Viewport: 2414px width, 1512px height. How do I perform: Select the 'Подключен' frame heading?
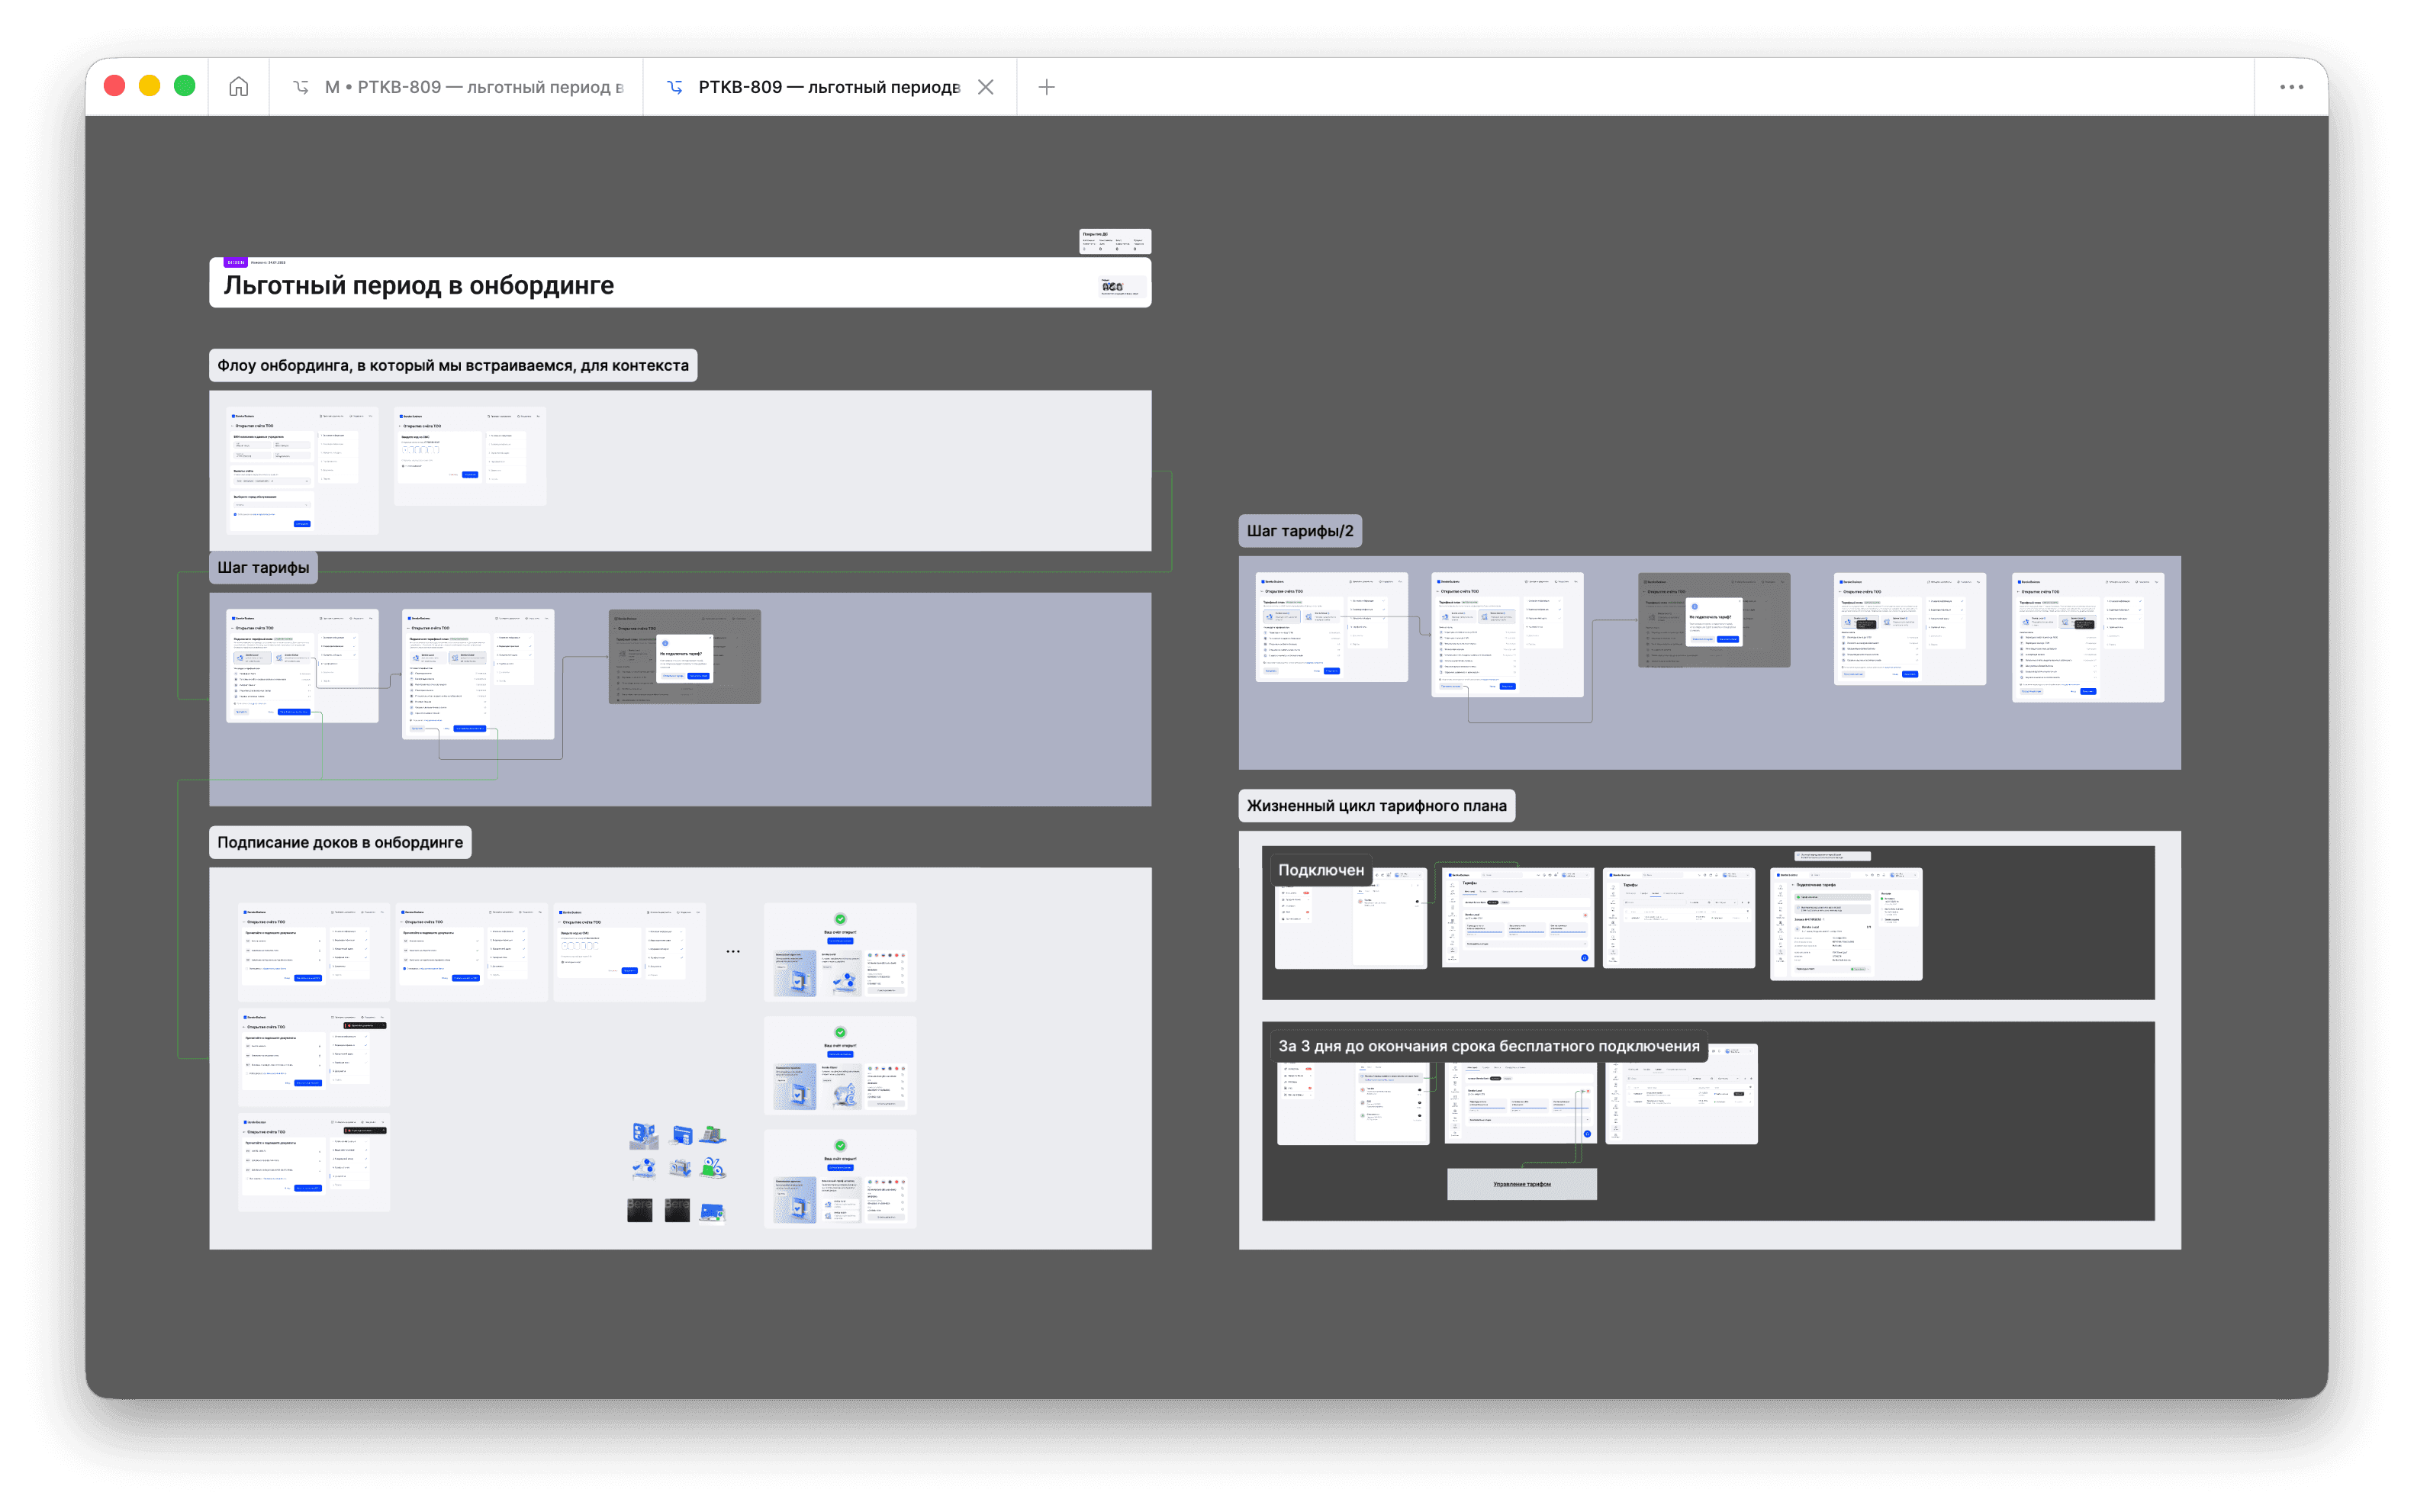[1320, 870]
